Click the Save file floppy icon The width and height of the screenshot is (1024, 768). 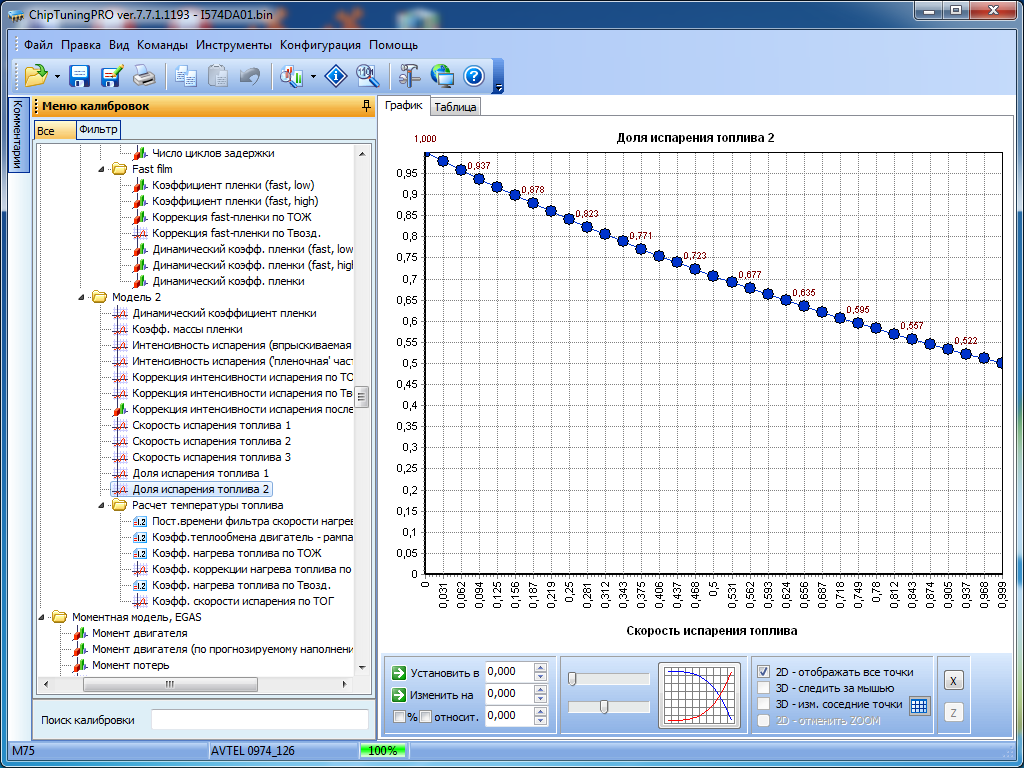[80, 75]
